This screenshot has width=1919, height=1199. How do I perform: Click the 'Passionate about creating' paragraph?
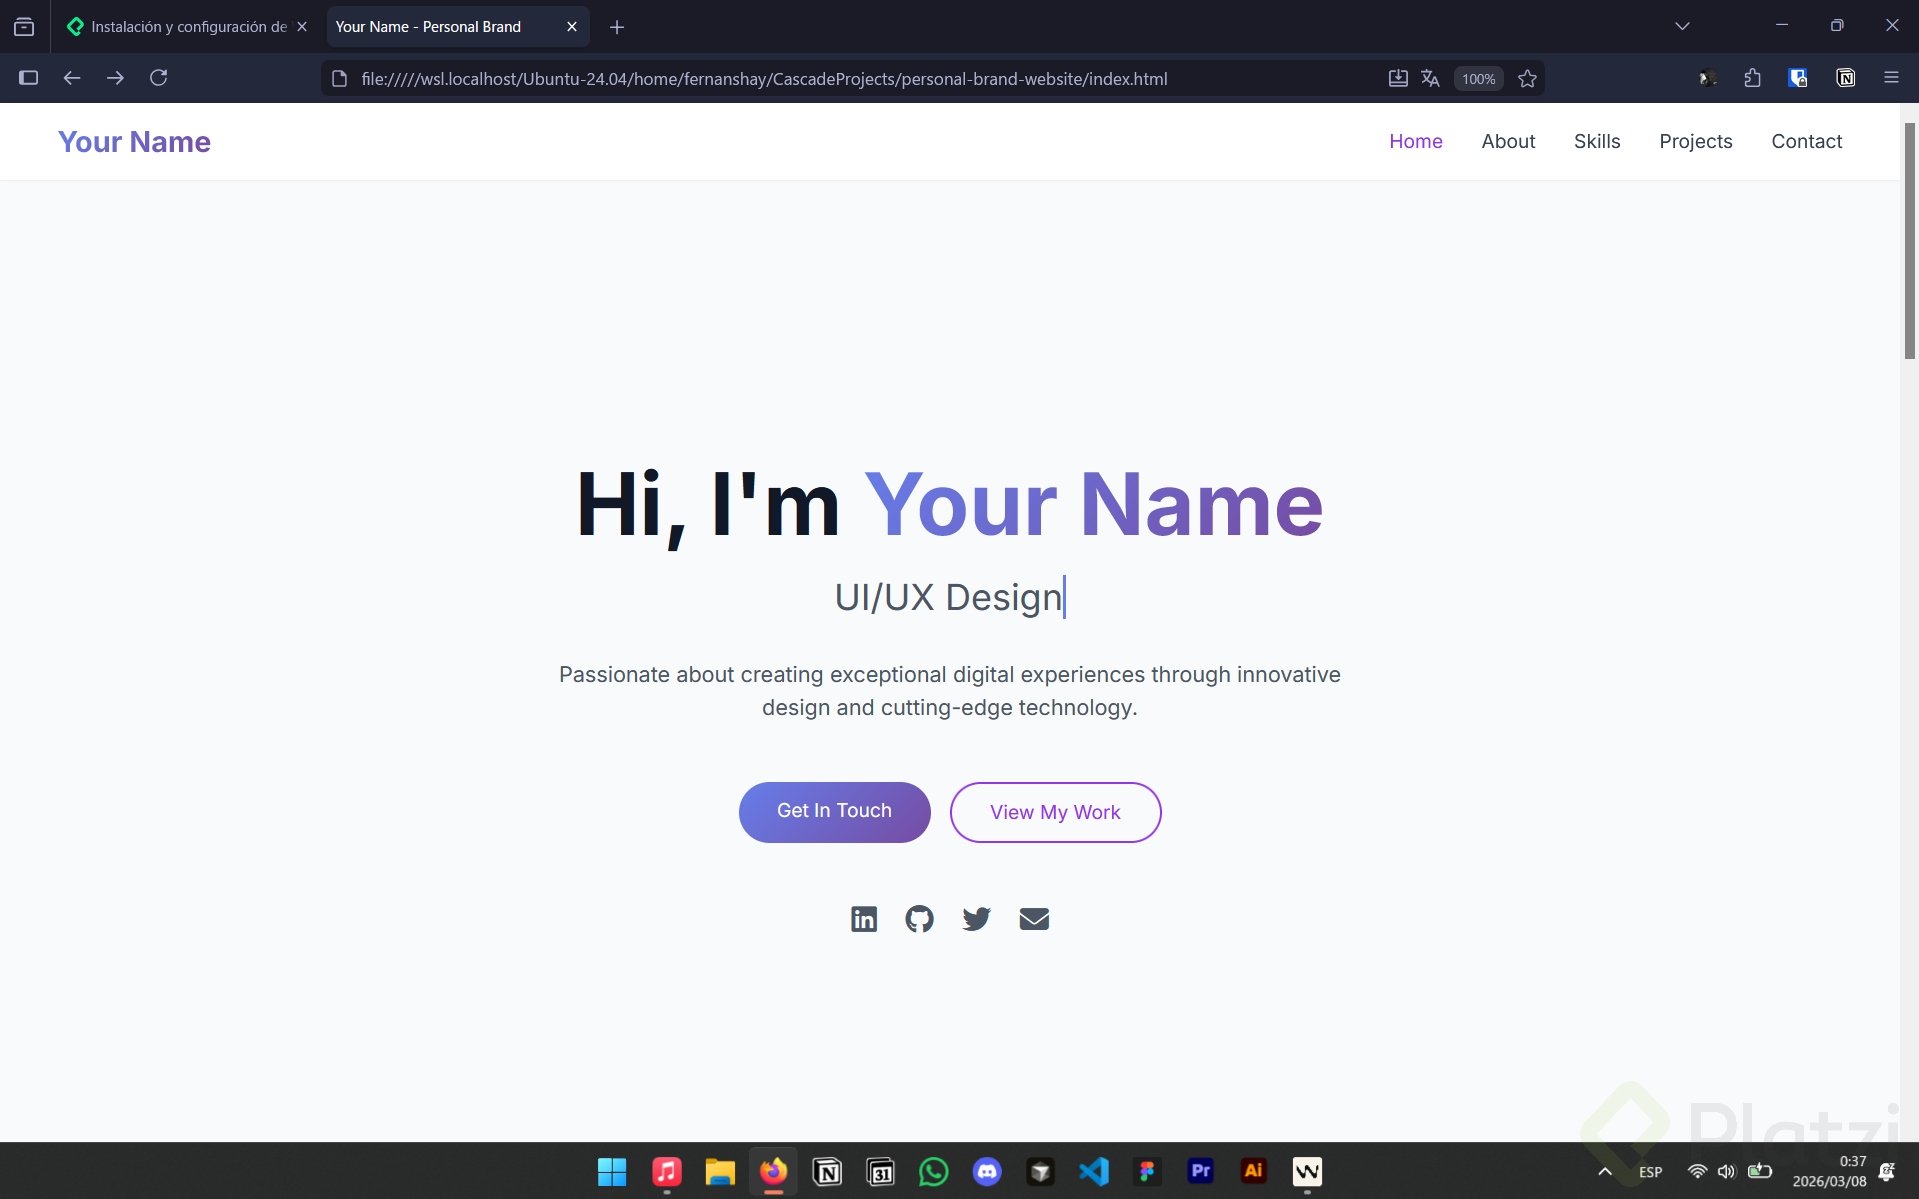point(949,691)
